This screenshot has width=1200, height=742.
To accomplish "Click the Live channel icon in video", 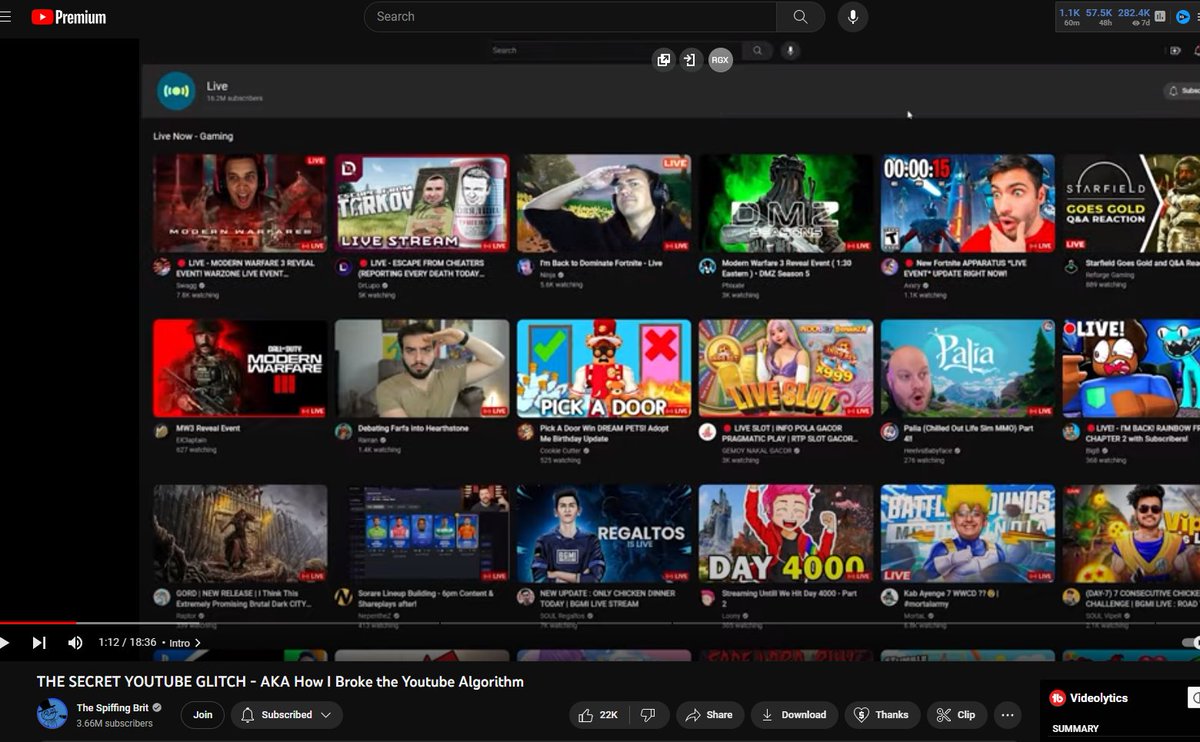I will (x=176, y=91).
